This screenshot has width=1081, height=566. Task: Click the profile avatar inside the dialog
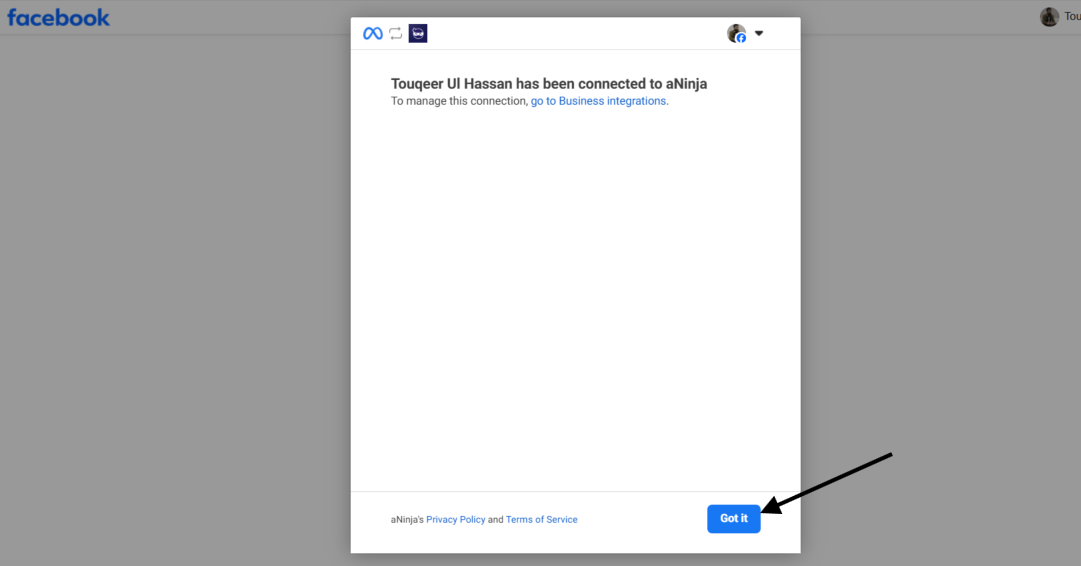(x=735, y=33)
